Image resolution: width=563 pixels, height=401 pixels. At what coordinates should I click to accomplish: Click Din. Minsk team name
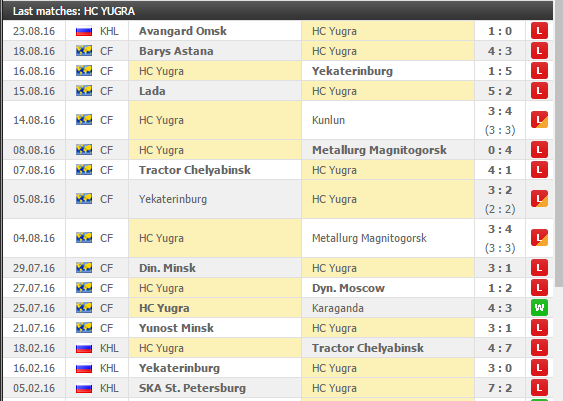point(167,268)
